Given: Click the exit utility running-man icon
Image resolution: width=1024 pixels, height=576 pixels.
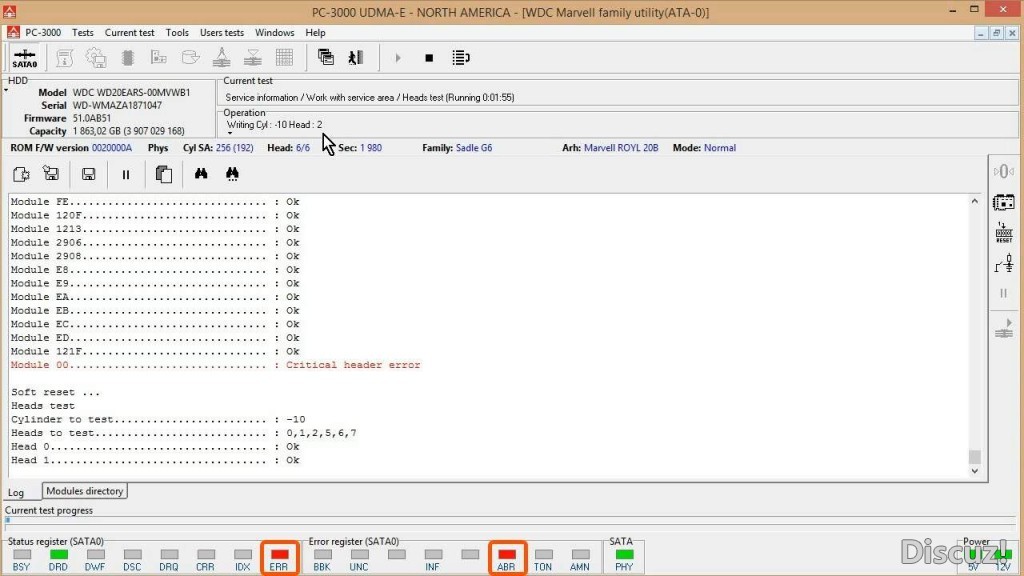Looking at the screenshot, I should (356, 57).
